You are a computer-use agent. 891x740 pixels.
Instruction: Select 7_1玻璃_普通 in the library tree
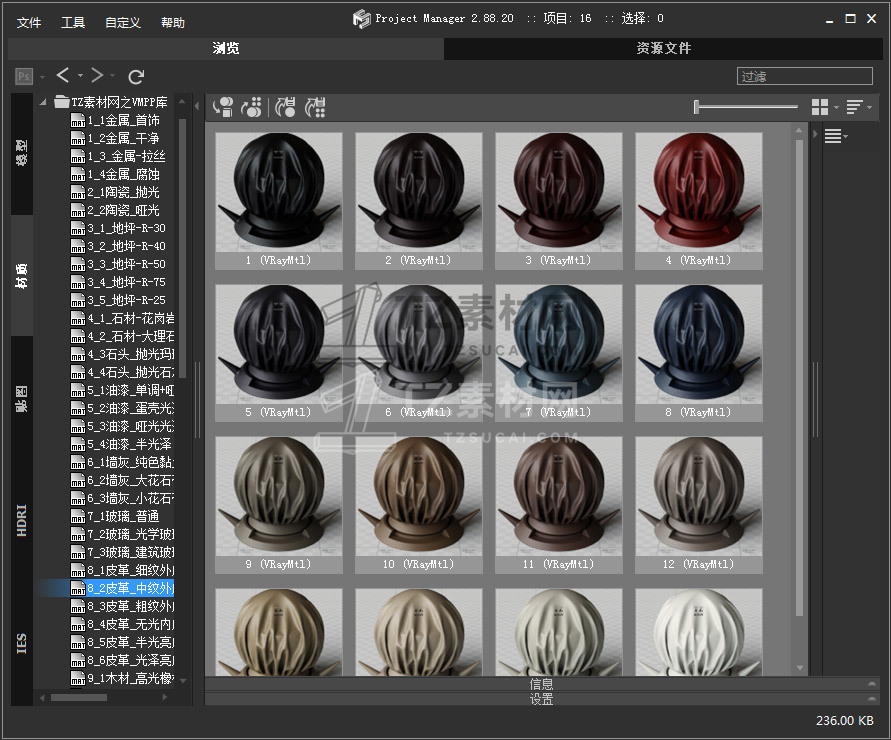[x=123, y=516]
